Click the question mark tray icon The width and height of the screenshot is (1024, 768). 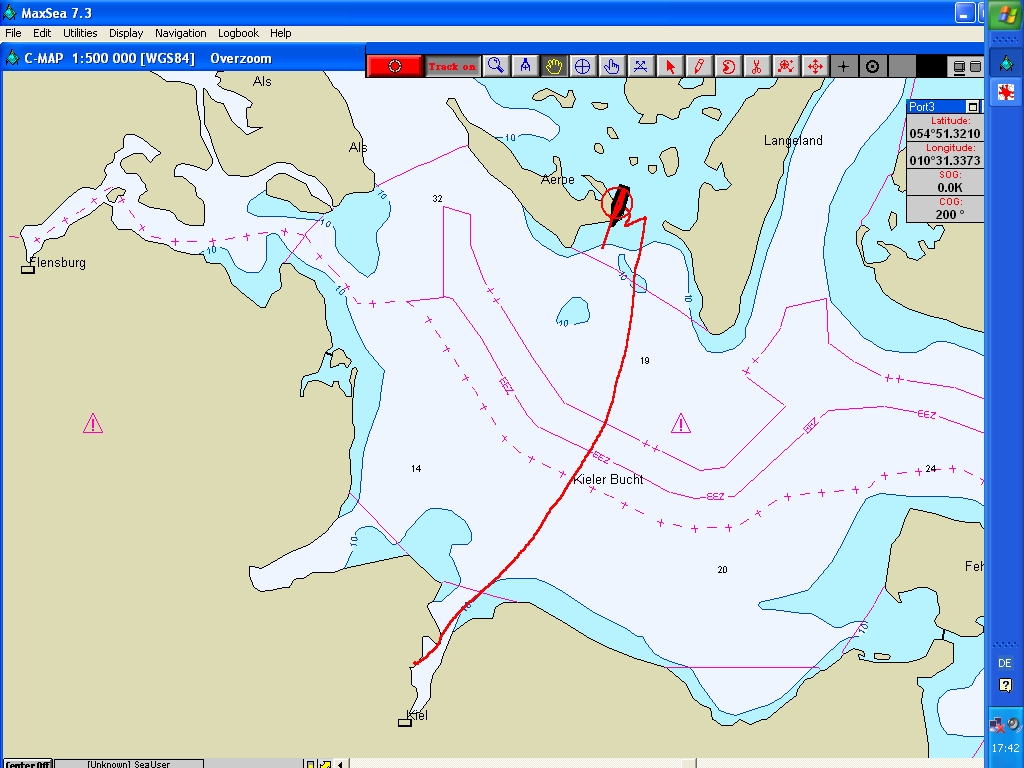point(1005,685)
